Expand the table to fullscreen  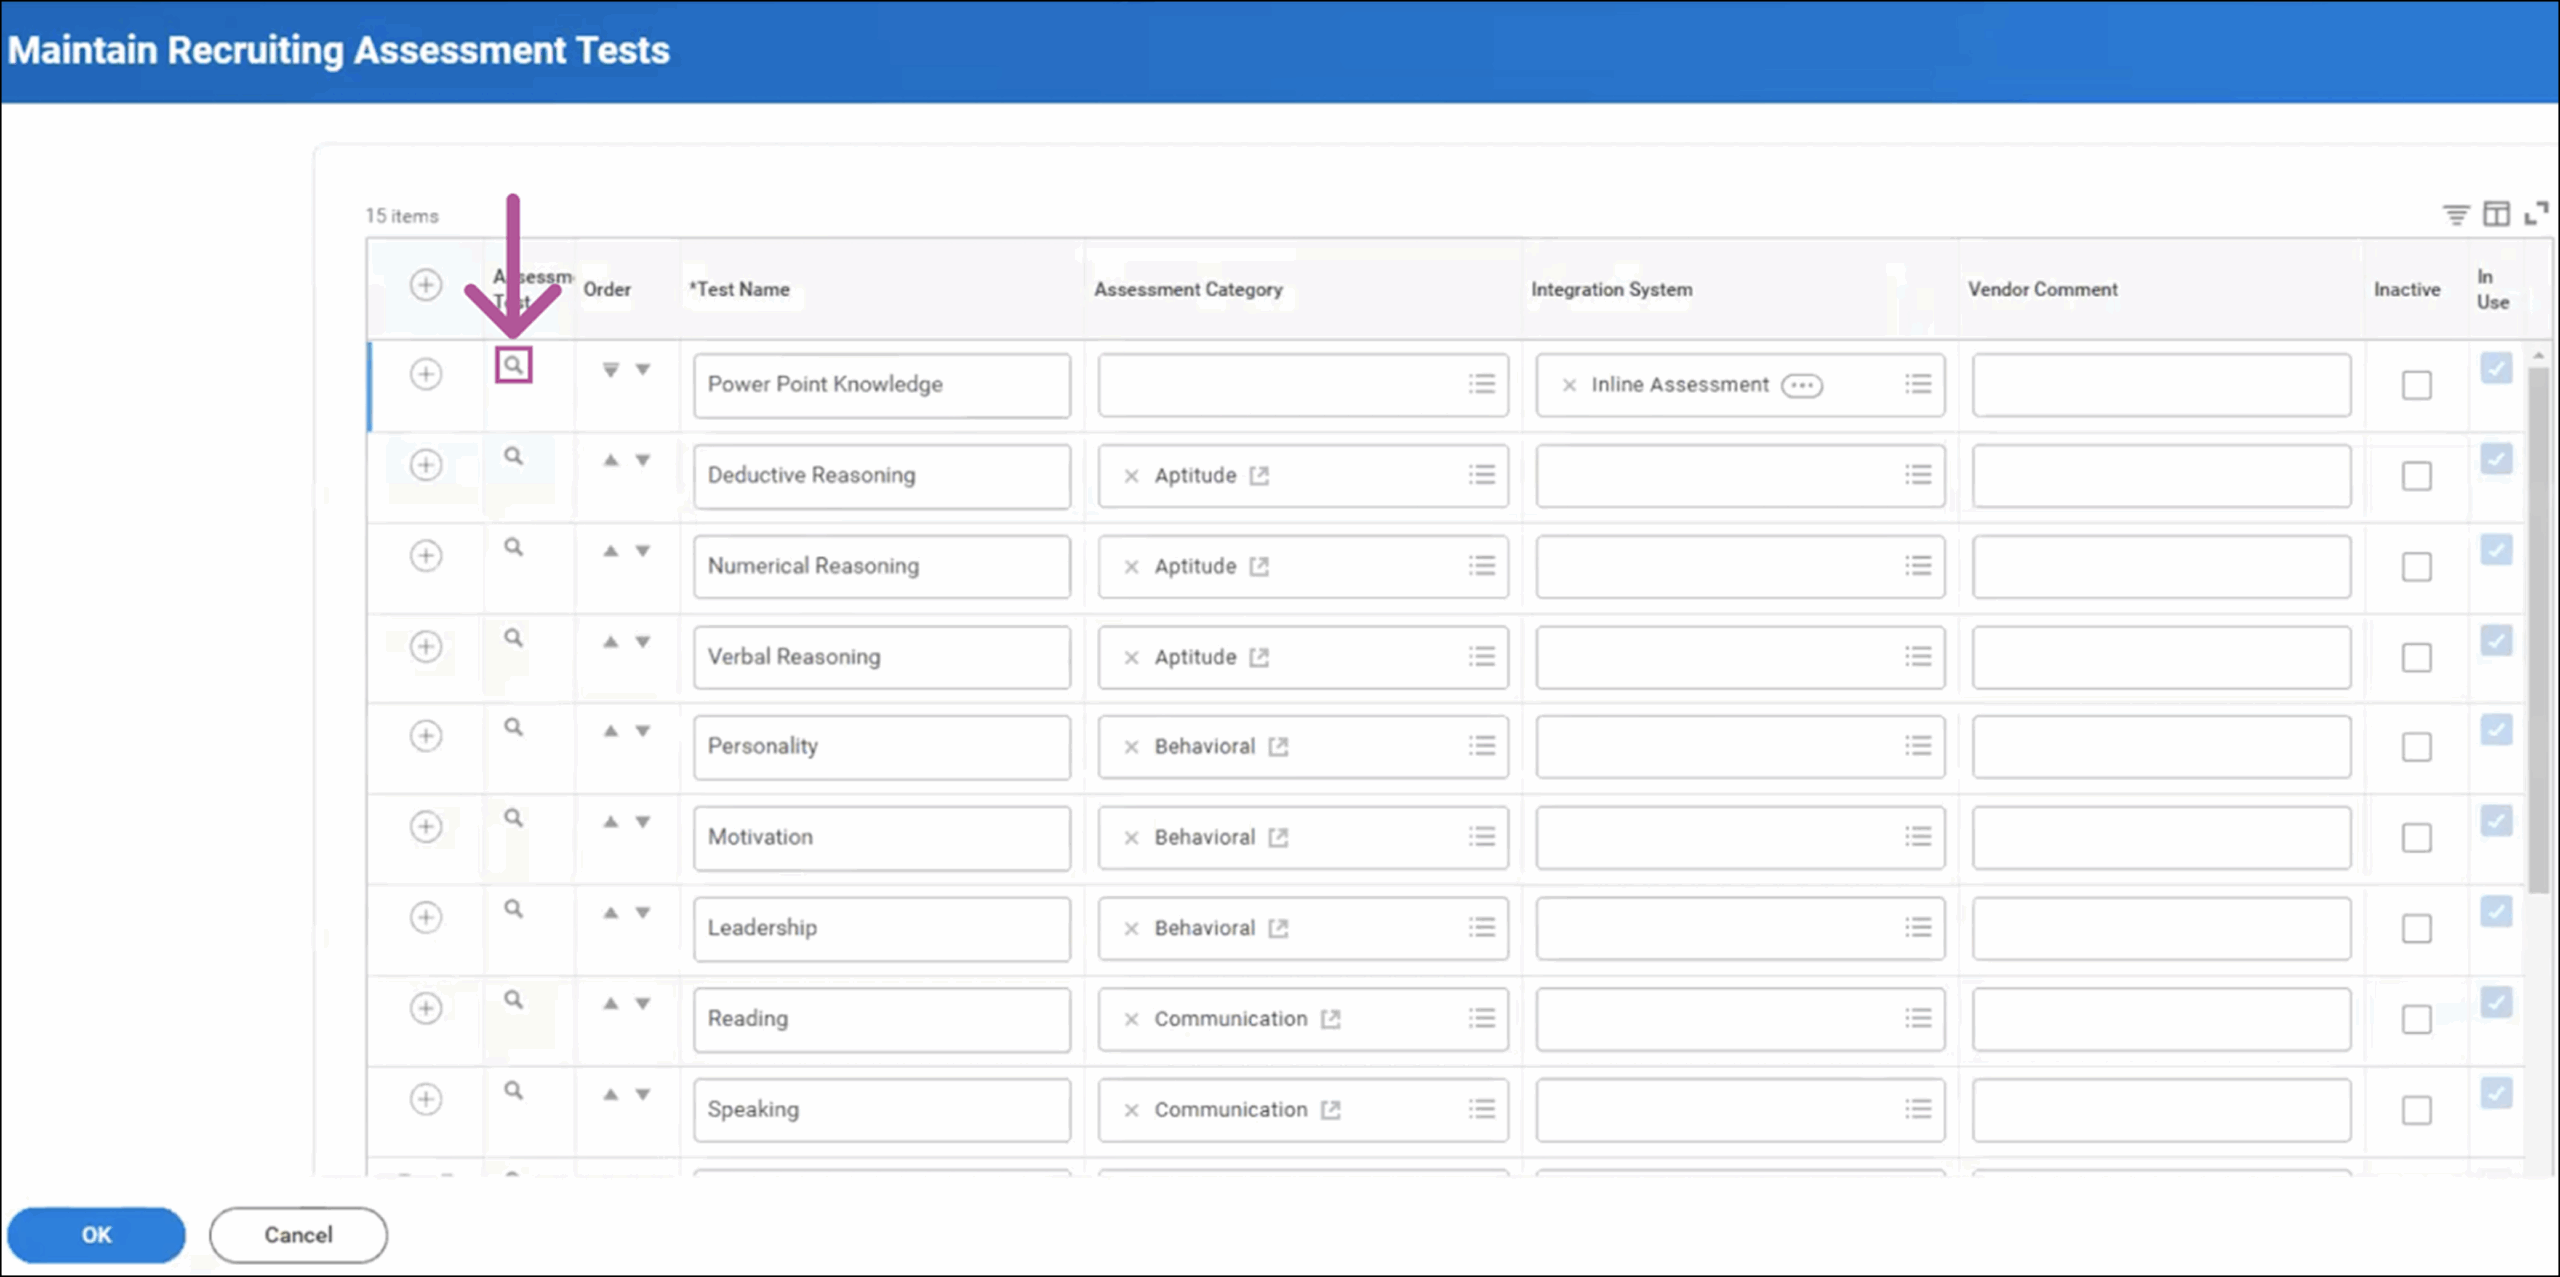tap(2535, 213)
